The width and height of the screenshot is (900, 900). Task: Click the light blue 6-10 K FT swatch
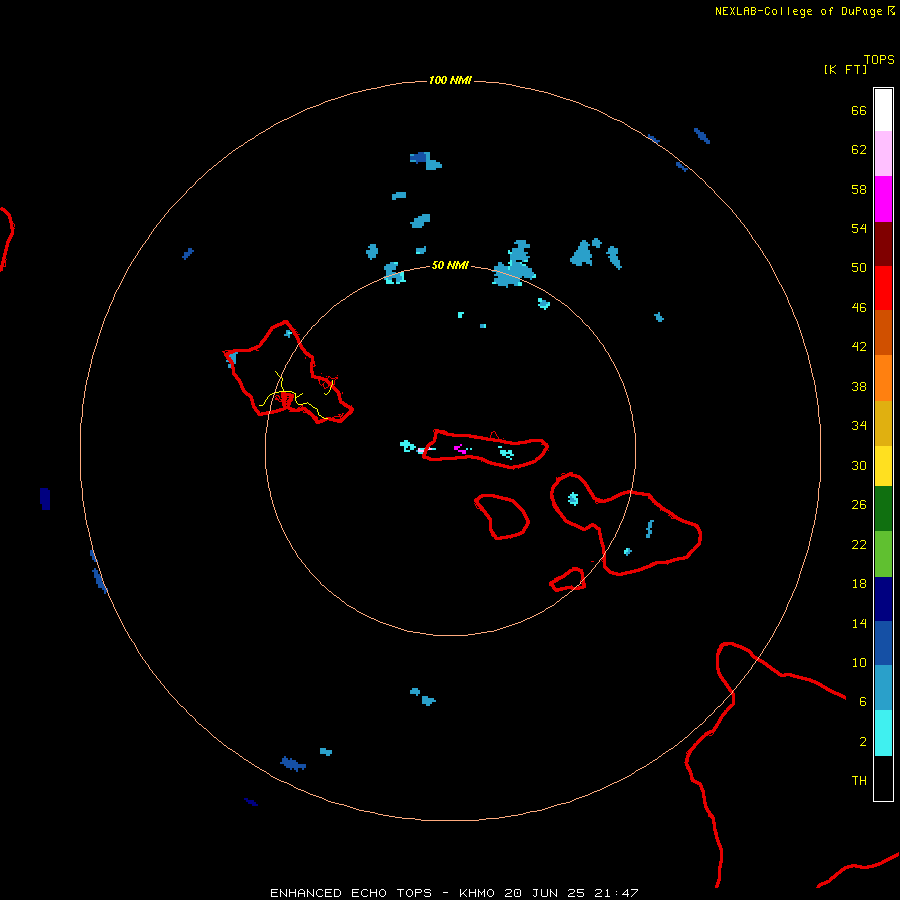click(883, 687)
